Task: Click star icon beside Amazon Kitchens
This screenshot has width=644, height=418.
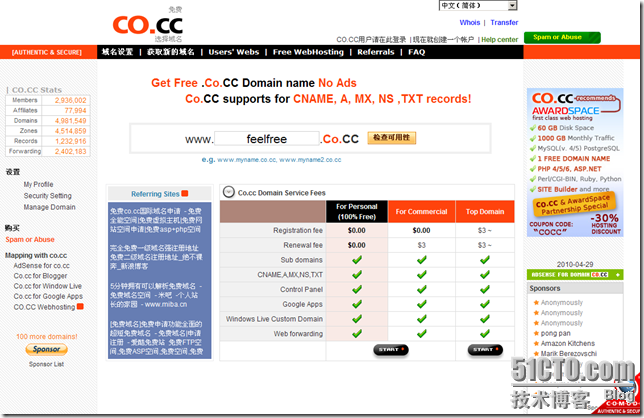Action: [x=536, y=343]
